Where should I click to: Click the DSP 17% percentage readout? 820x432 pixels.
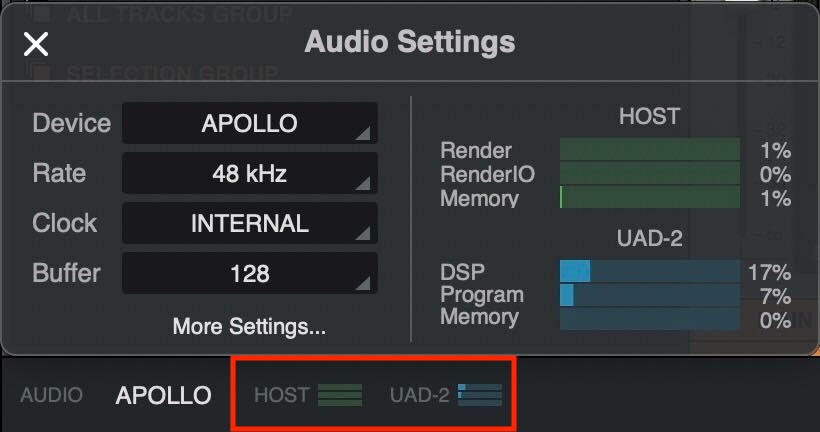coord(769,272)
